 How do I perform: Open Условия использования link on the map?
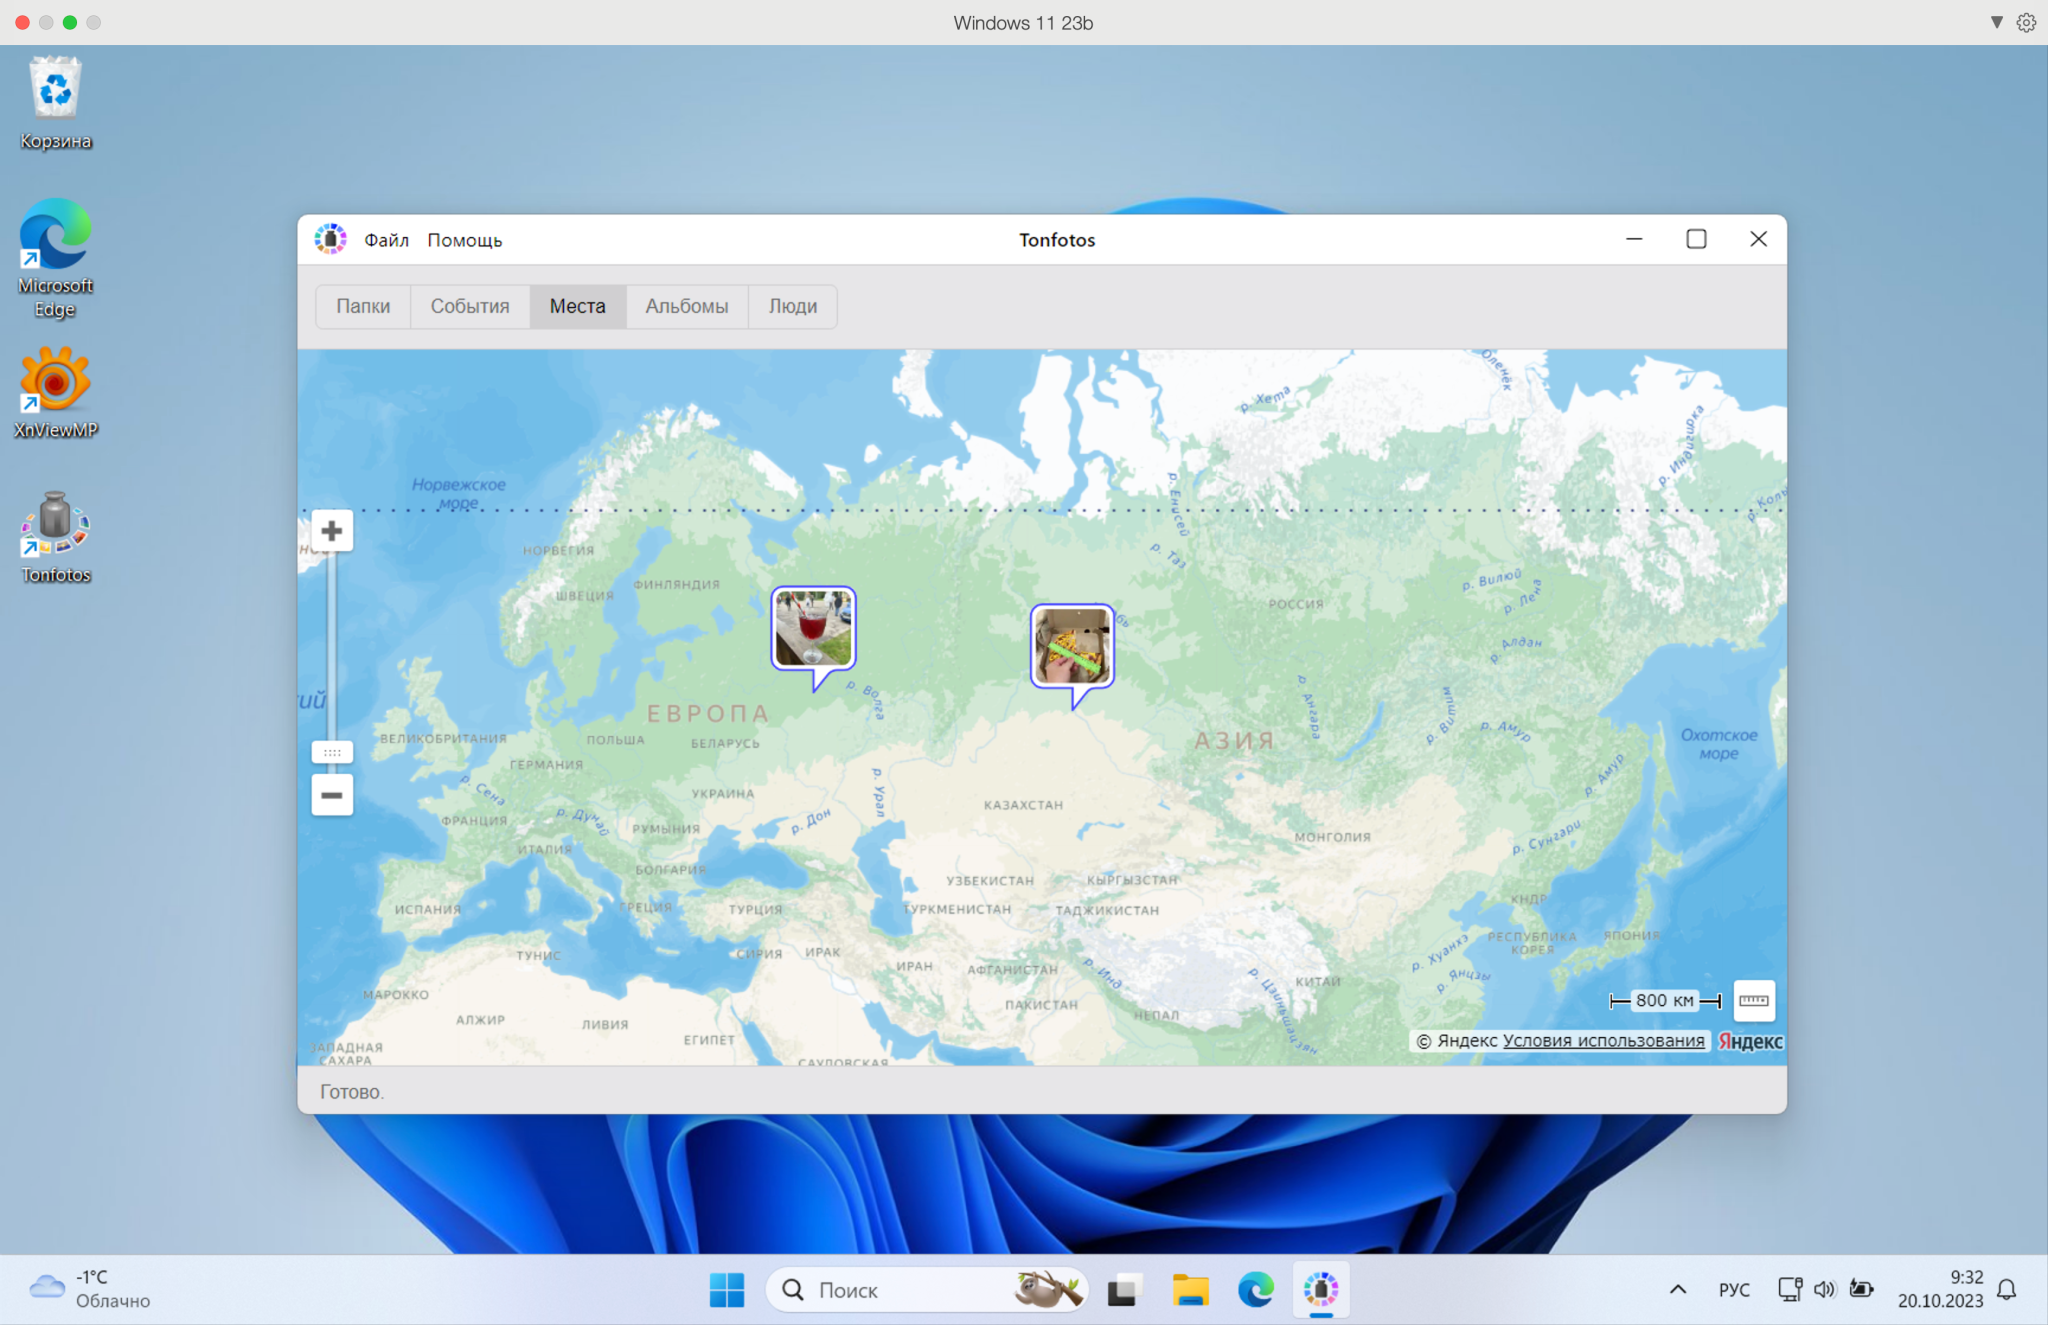click(x=1603, y=1040)
